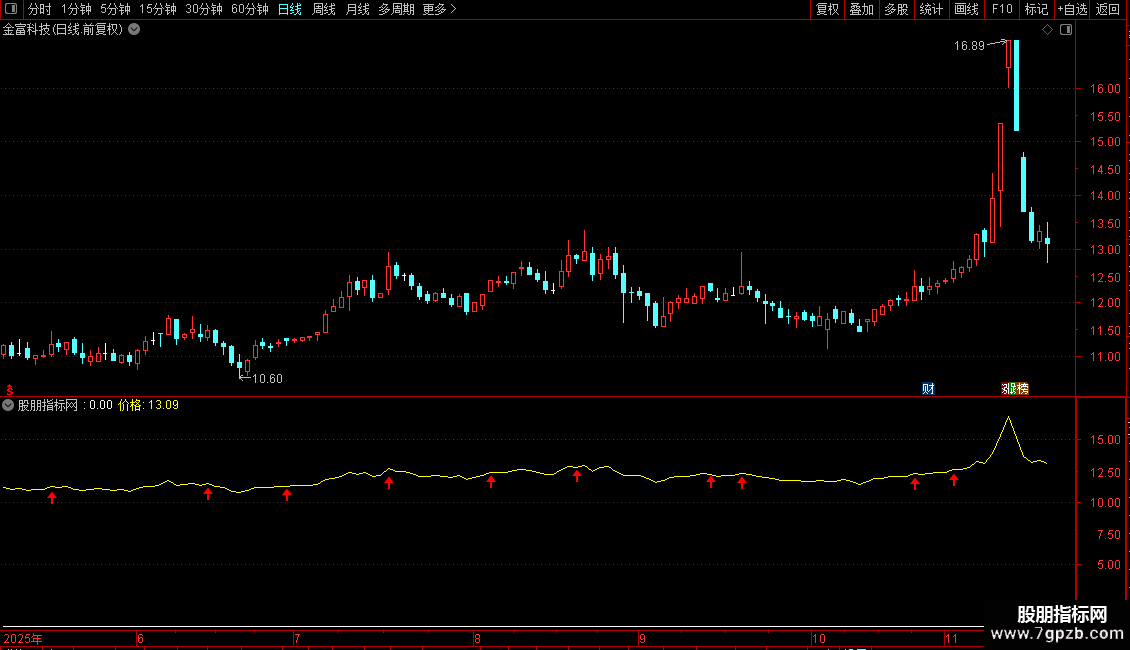Switch to 周线 weekly chart

(x=324, y=9)
